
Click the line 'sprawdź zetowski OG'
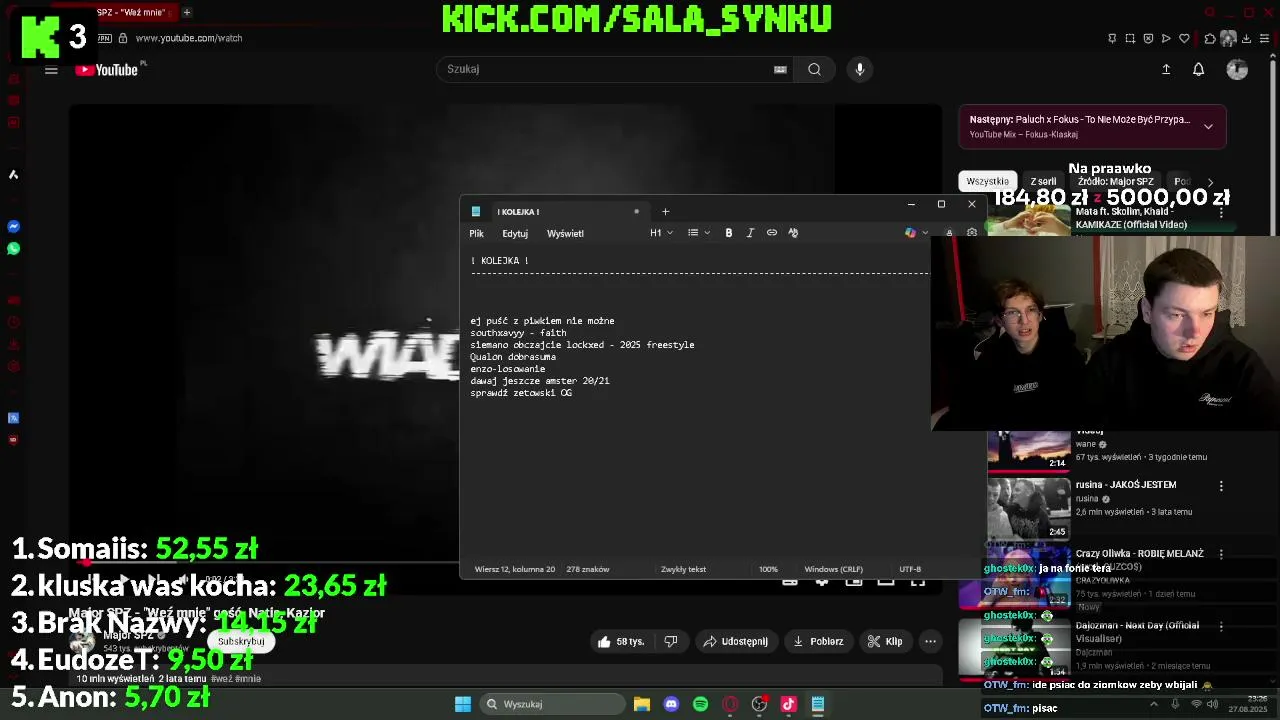[521, 393]
